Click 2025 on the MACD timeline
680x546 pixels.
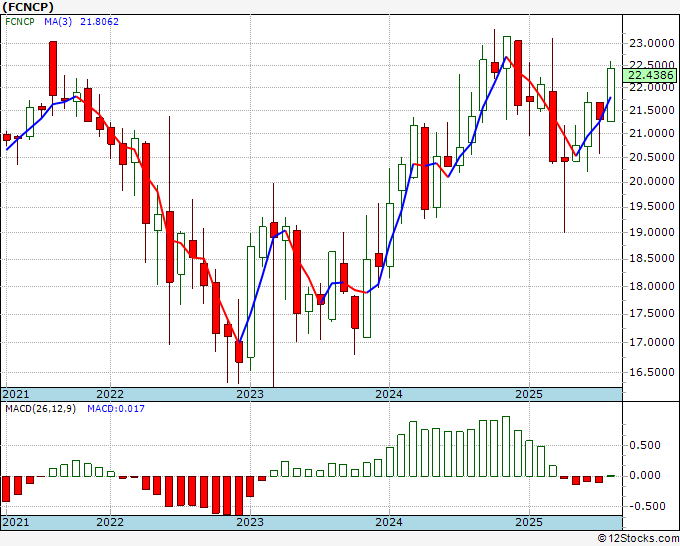(529, 522)
